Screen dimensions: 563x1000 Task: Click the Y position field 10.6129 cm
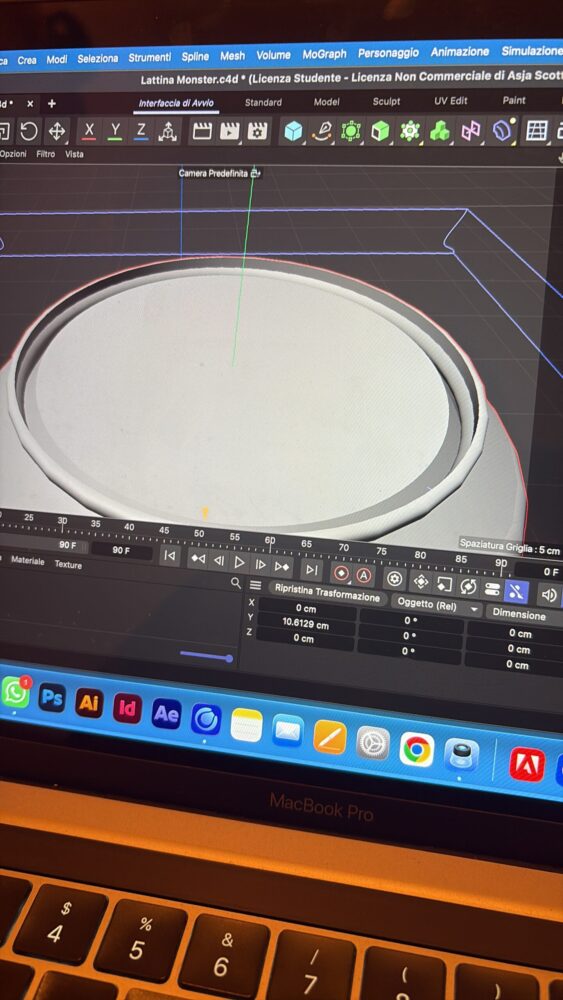pos(306,623)
